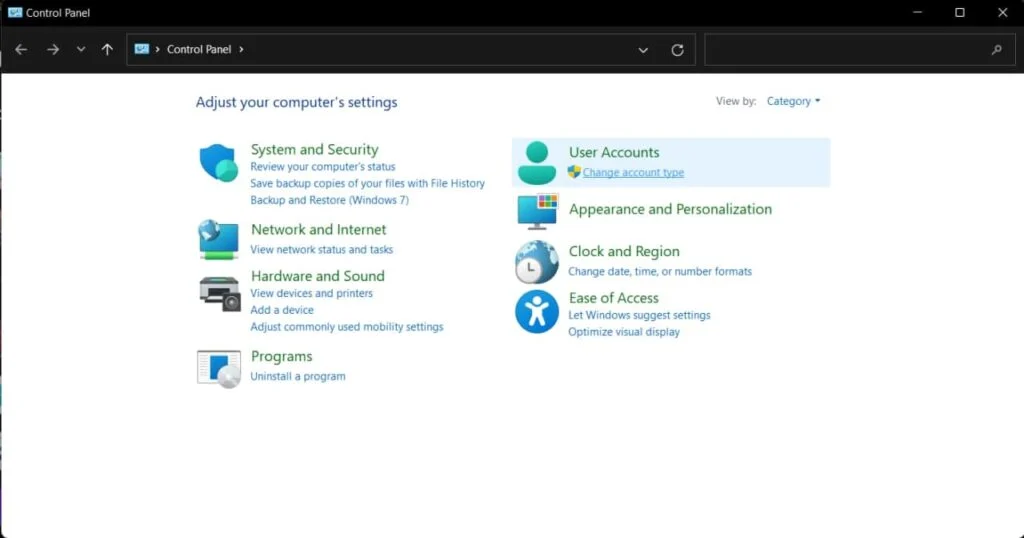Click View network status and tasks
The width and height of the screenshot is (1024, 538).
click(321, 249)
